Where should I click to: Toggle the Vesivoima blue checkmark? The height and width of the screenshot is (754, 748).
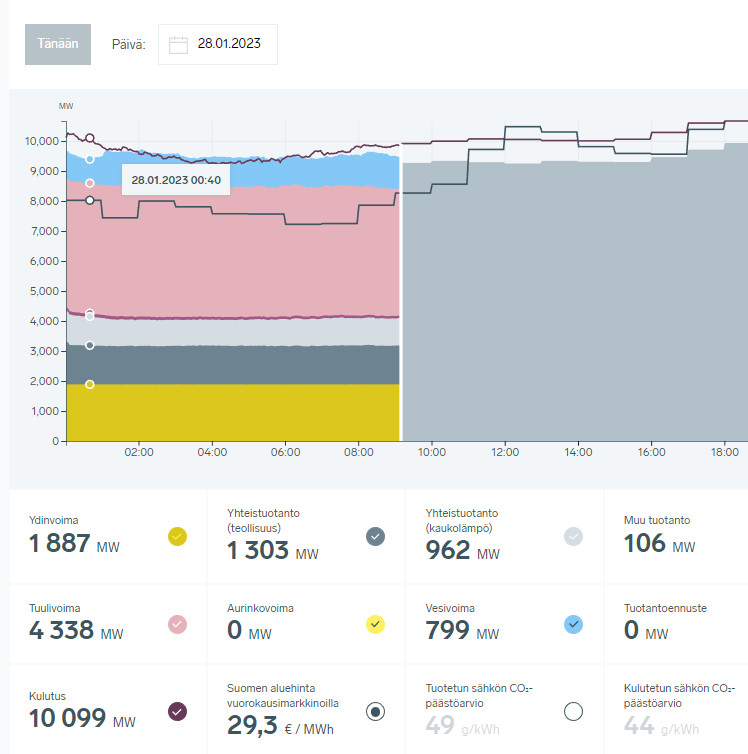[x=573, y=624]
